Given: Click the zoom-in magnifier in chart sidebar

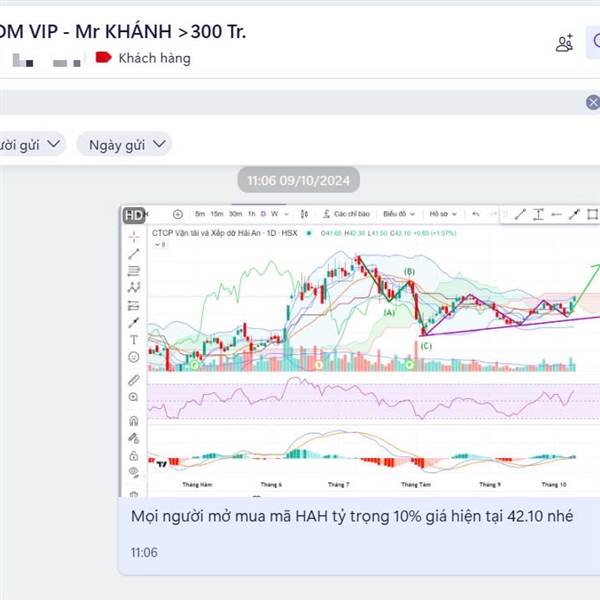Looking at the screenshot, I should click(x=134, y=397).
